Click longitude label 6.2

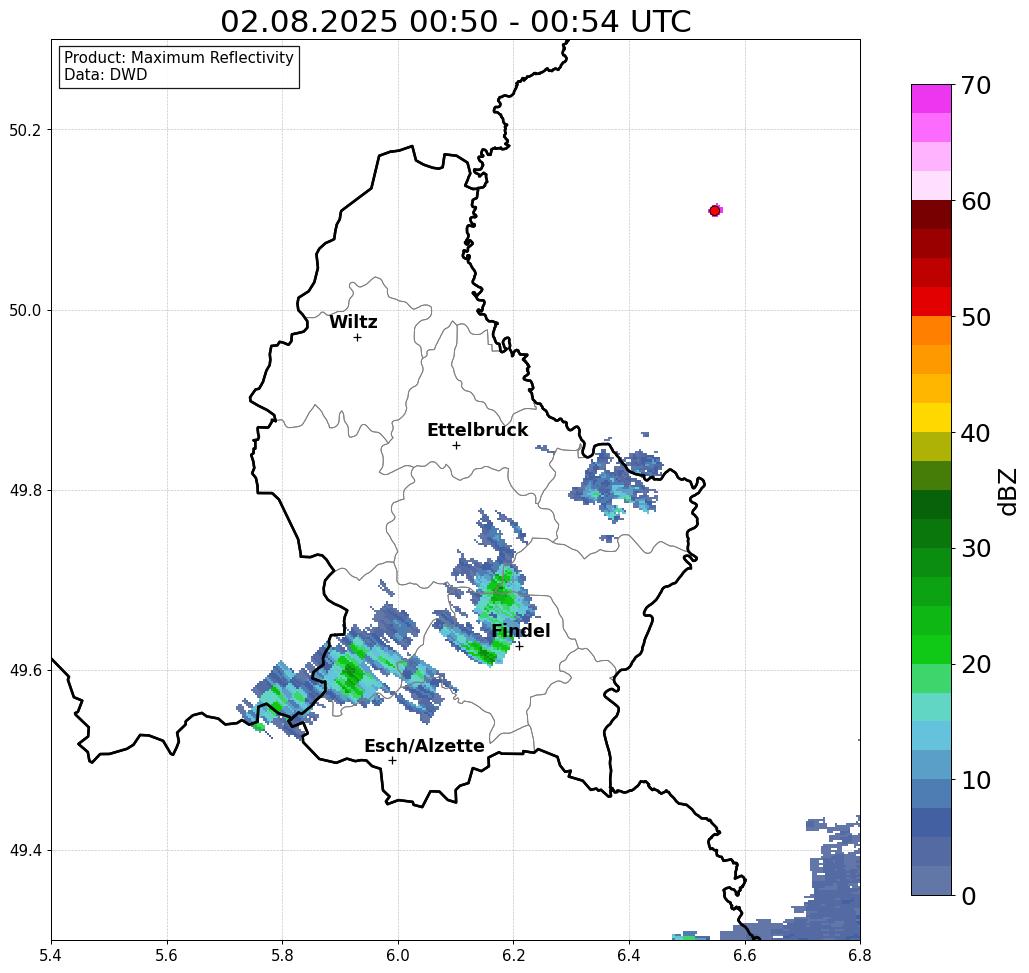[x=513, y=955]
